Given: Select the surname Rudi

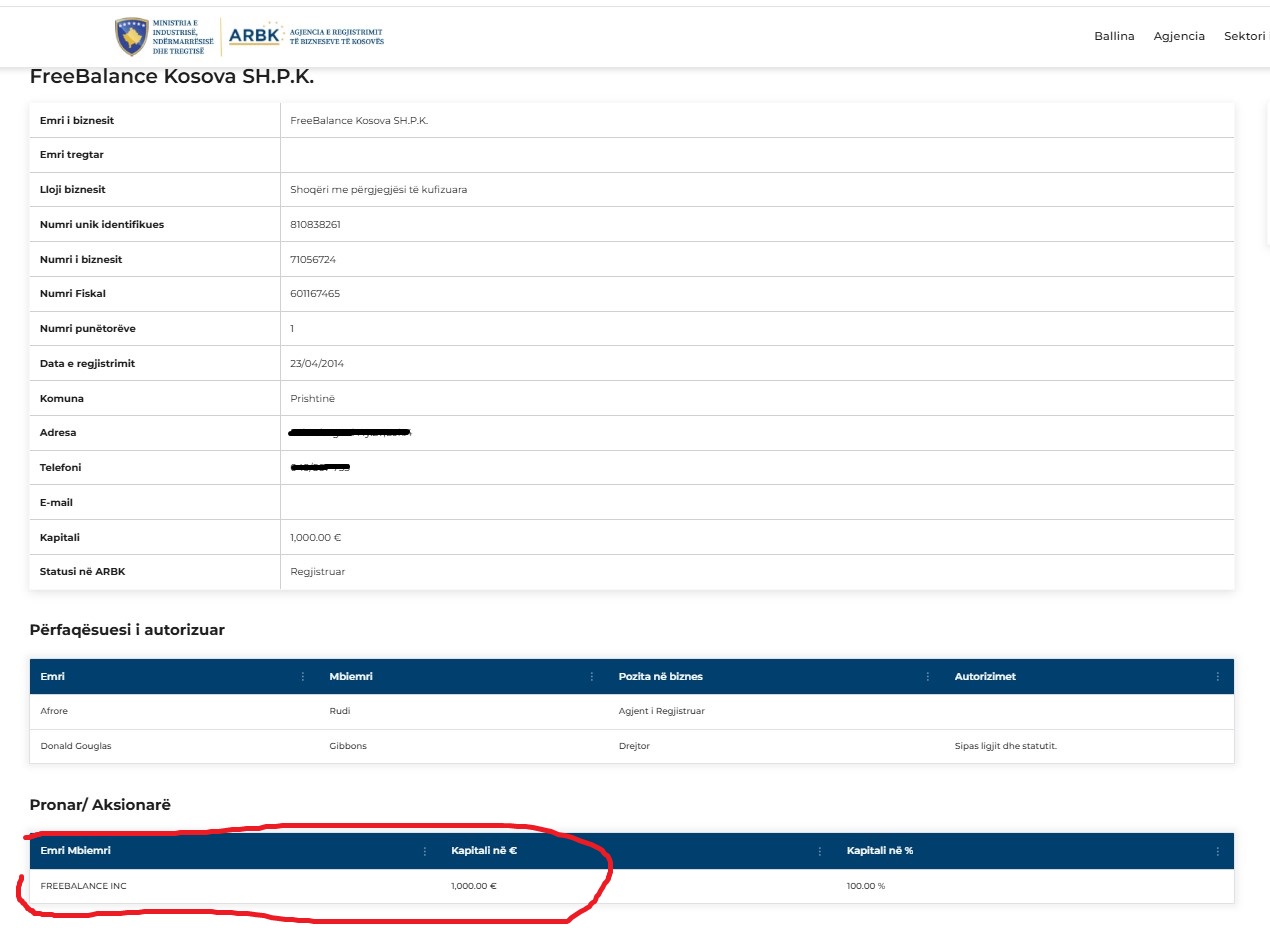Looking at the screenshot, I should 340,712.
